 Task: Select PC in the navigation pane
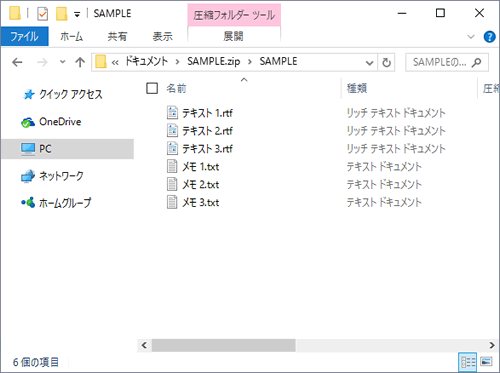[68, 149]
